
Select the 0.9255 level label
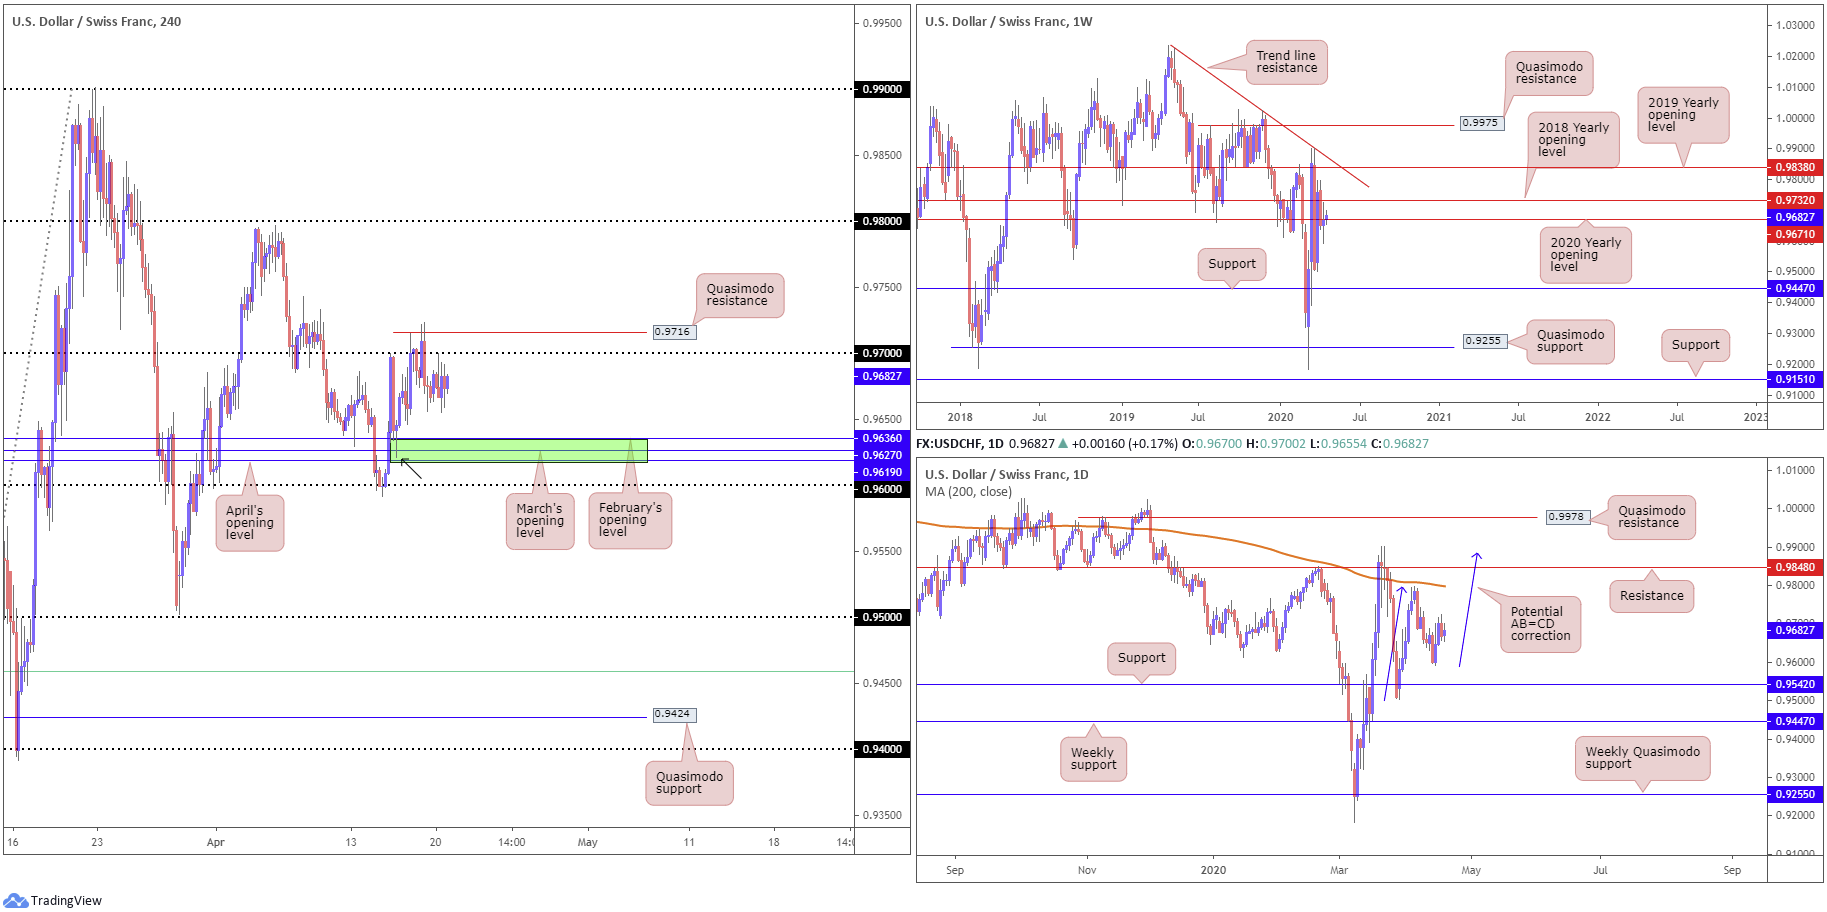[x=1483, y=341]
